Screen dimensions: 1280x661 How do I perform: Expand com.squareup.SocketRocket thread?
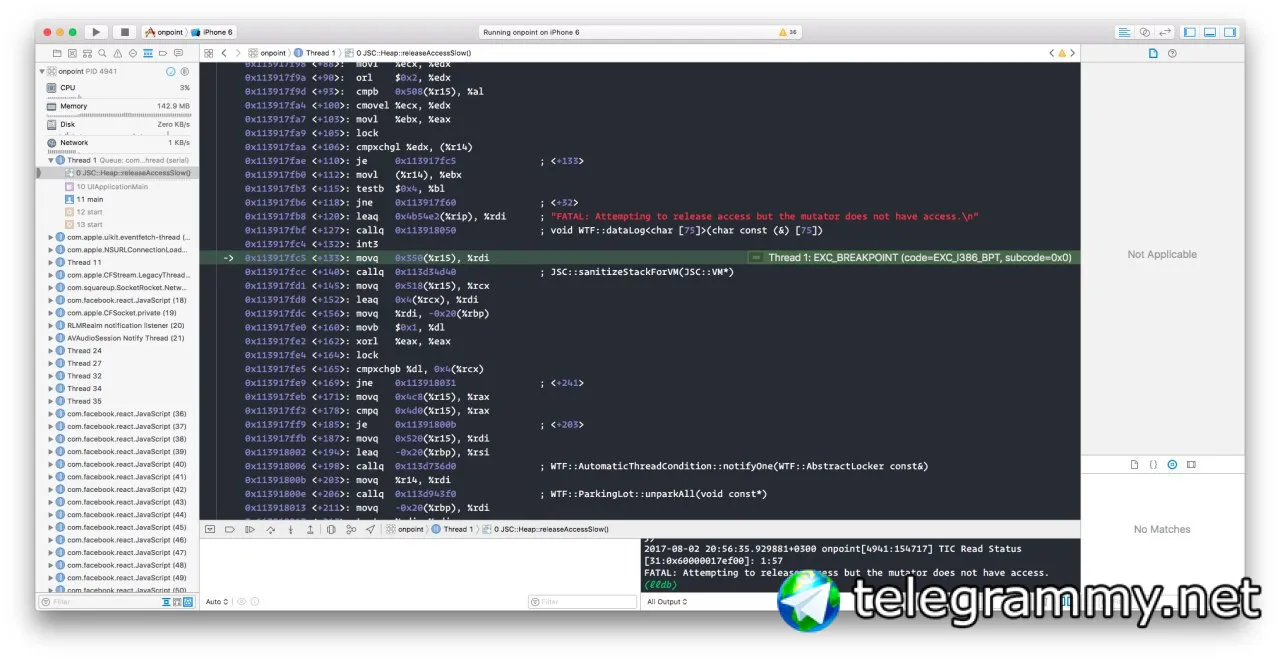point(51,287)
